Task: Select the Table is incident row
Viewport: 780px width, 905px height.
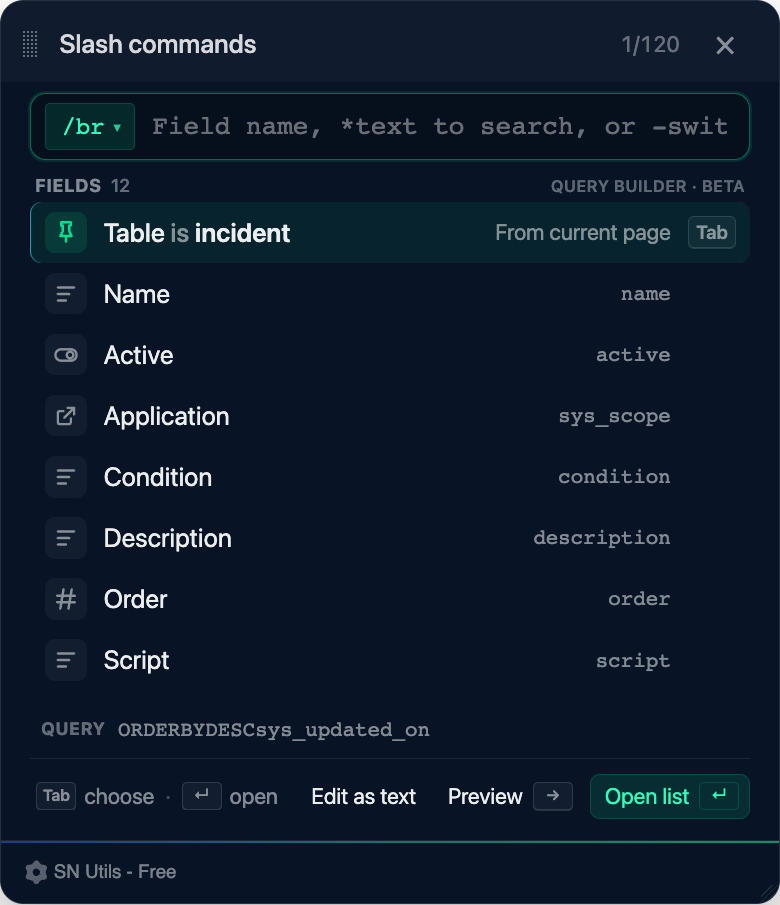Action: [x=390, y=233]
